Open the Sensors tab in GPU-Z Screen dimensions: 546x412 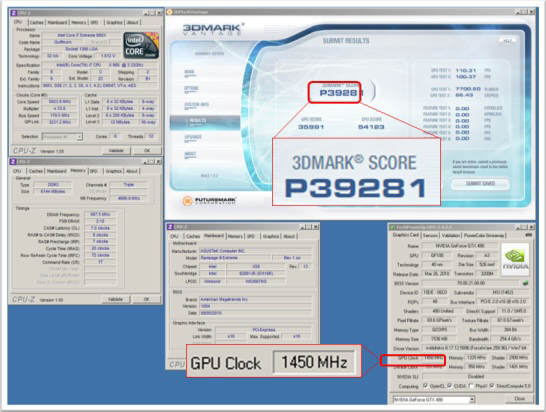tap(430, 235)
